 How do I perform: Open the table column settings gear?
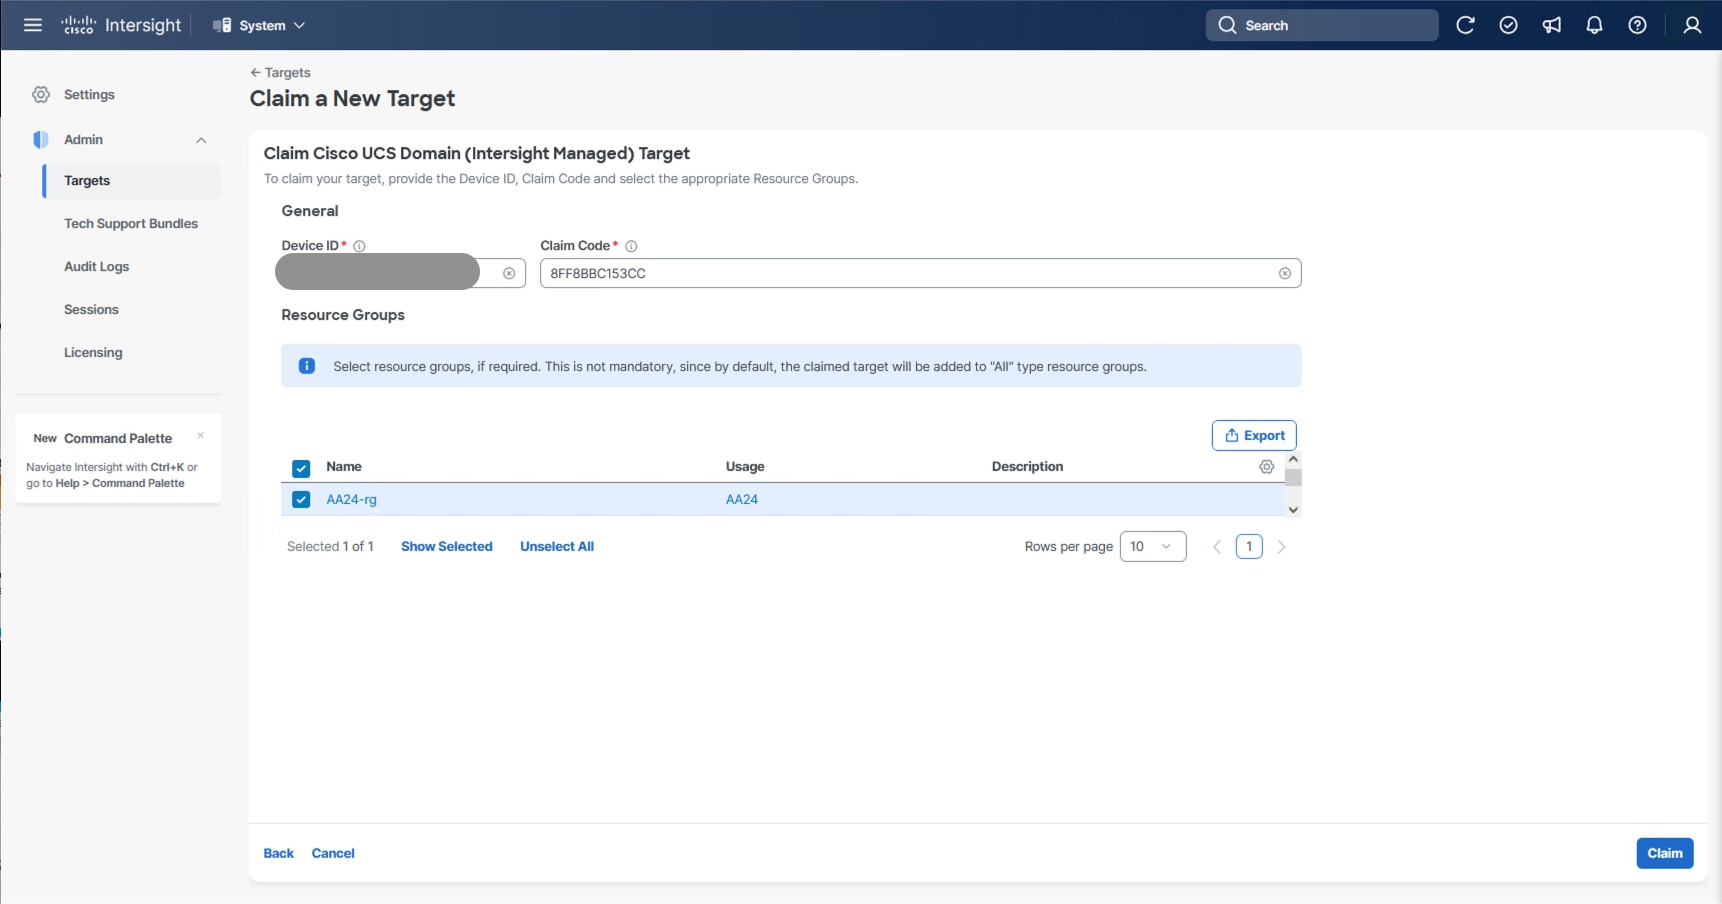tap(1266, 467)
